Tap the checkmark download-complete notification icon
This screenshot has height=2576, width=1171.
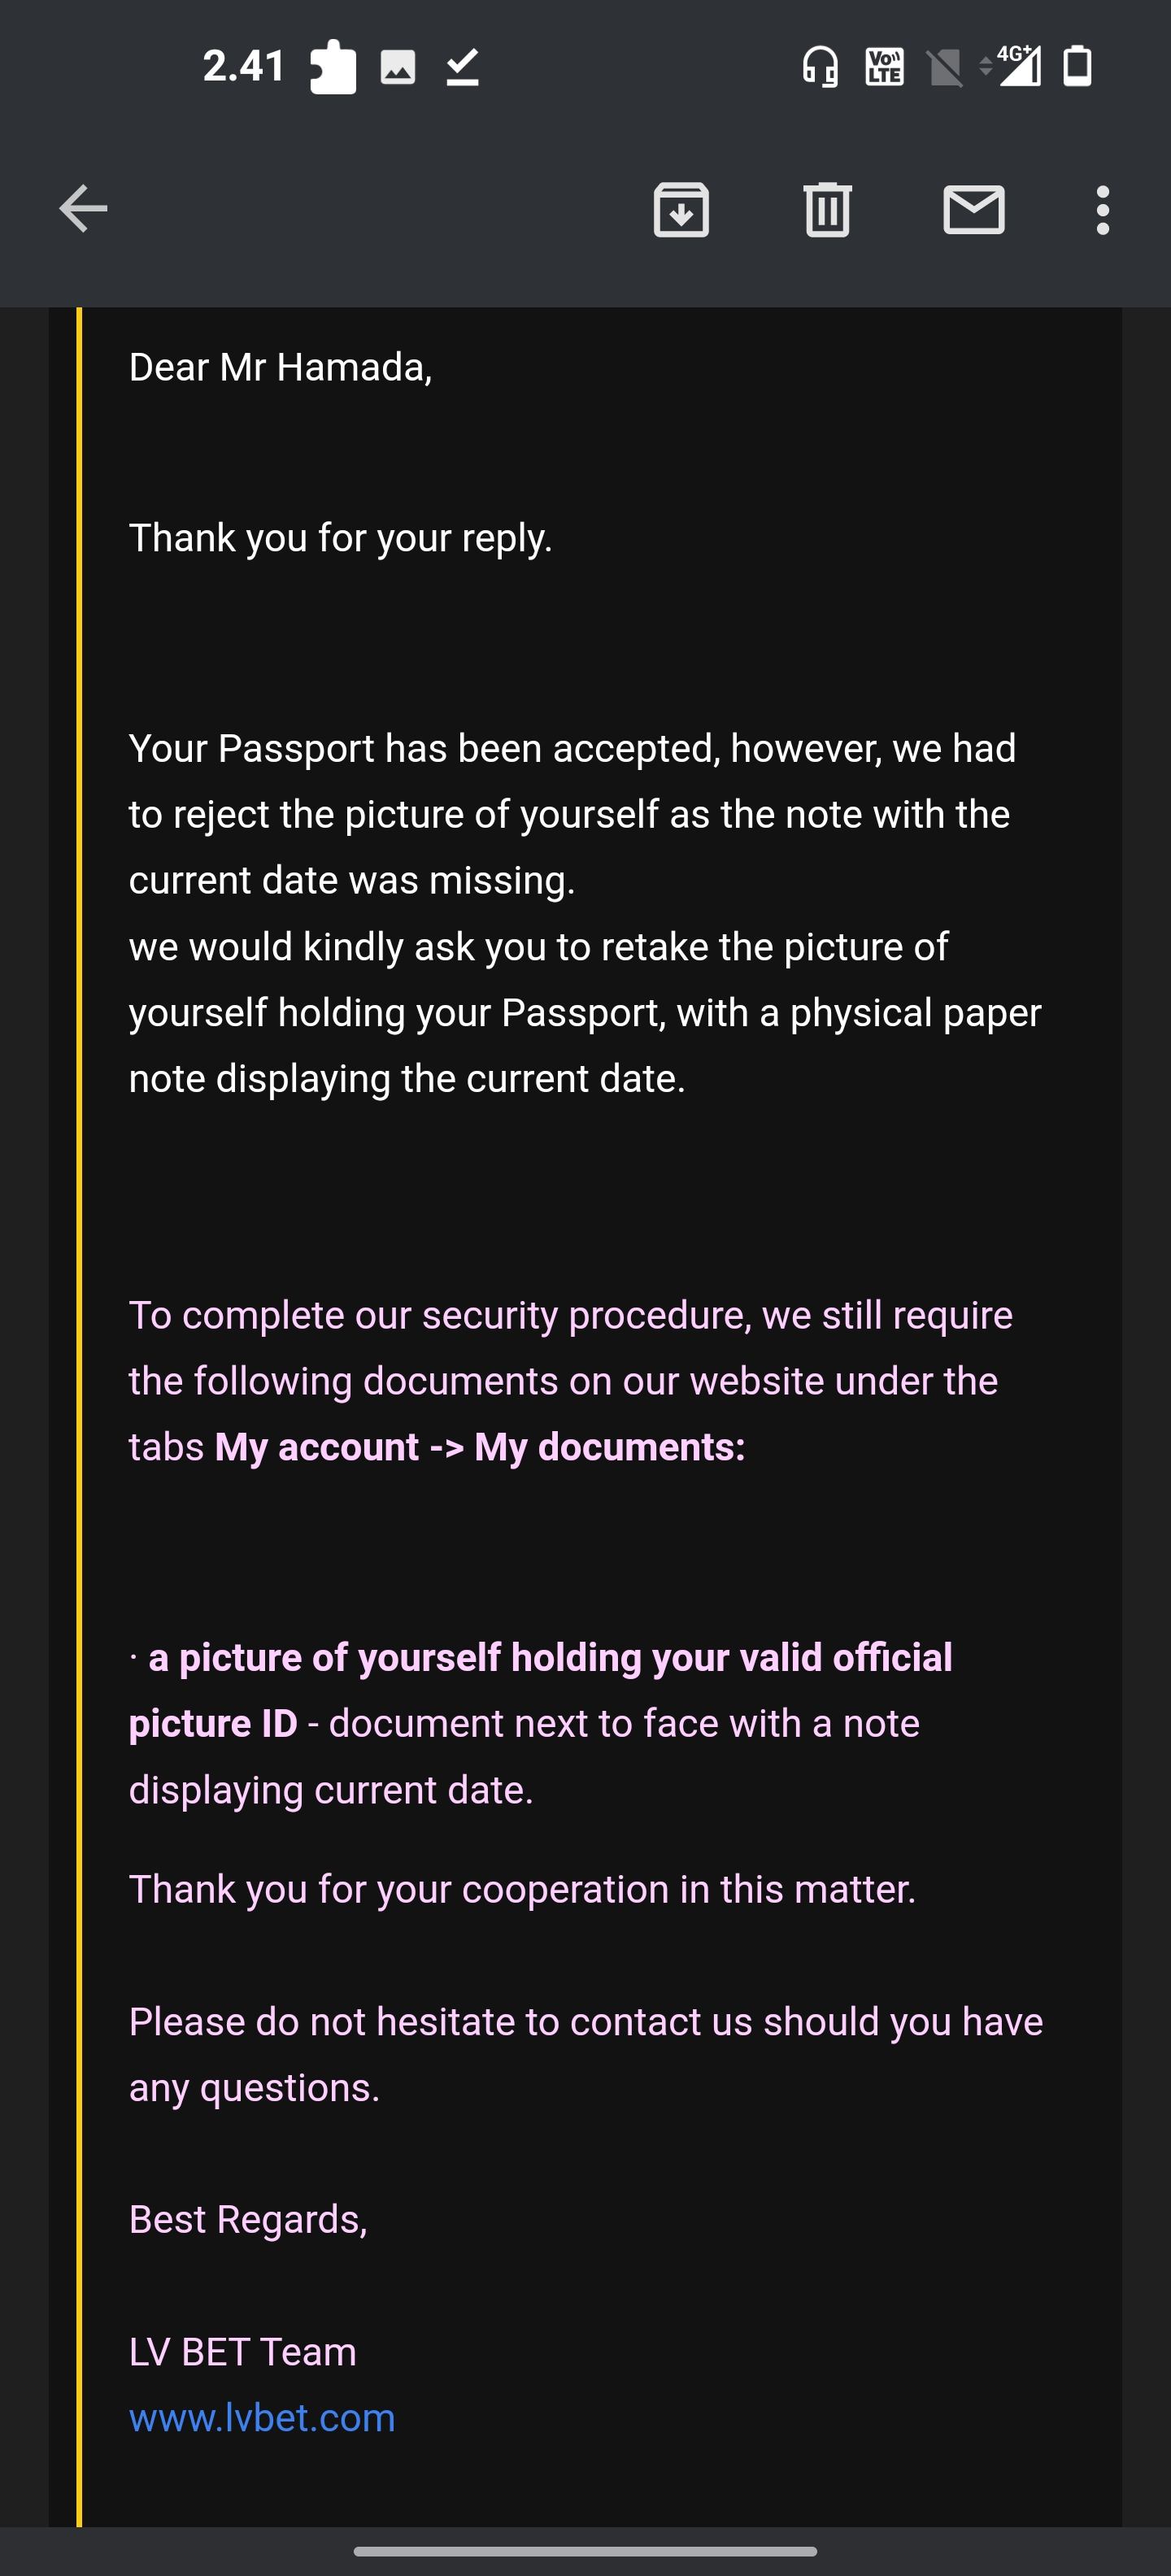click(462, 67)
